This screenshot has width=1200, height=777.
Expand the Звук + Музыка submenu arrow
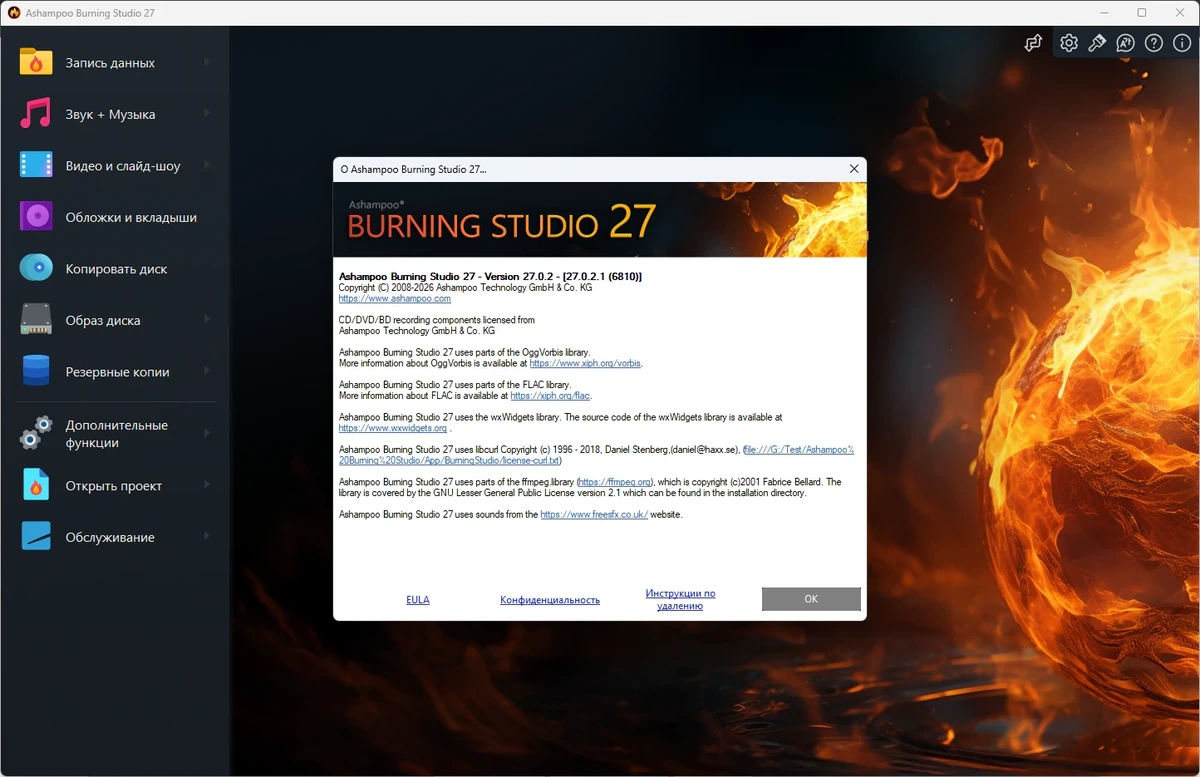click(x=207, y=113)
